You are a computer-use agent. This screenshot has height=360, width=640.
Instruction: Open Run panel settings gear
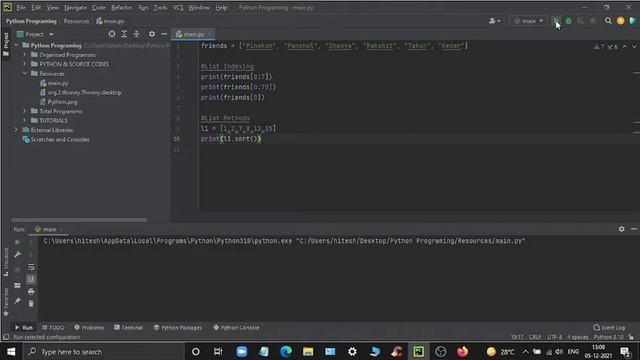pyautogui.click(x=621, y=229)
